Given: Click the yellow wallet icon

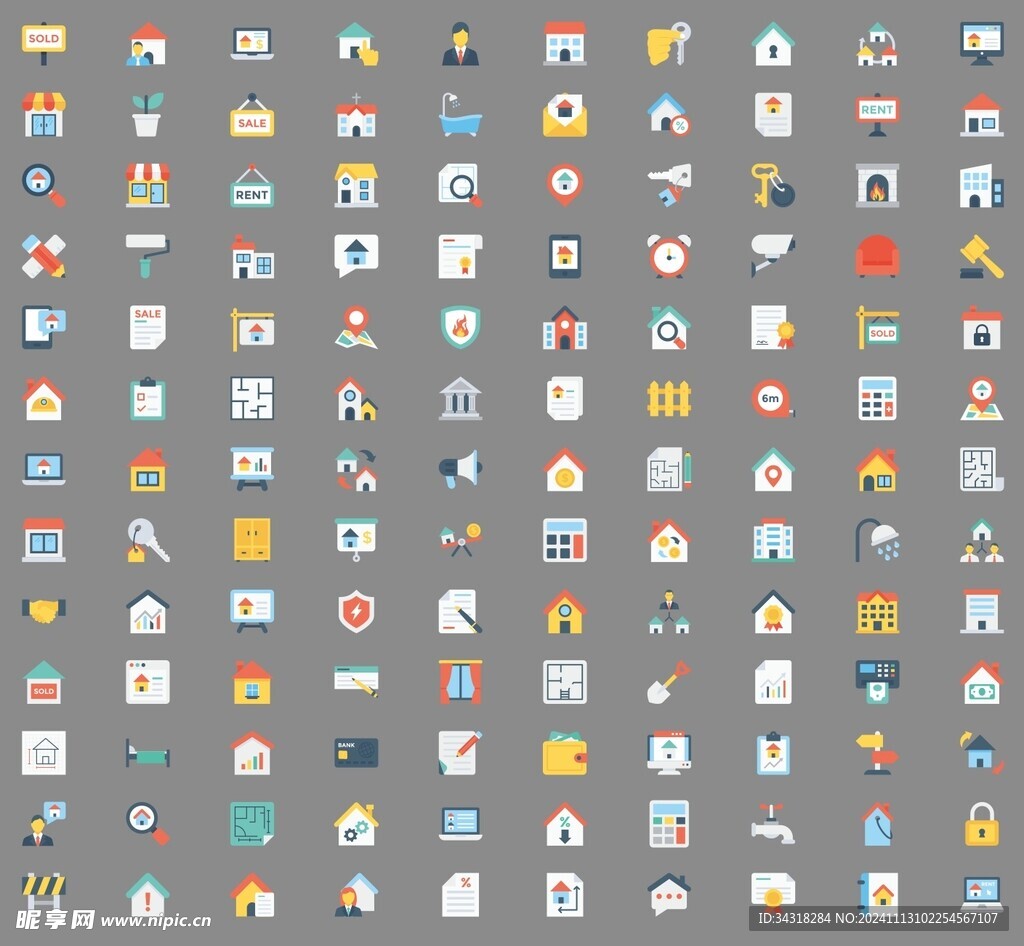Looking at the screenshot, I should 565,753.
